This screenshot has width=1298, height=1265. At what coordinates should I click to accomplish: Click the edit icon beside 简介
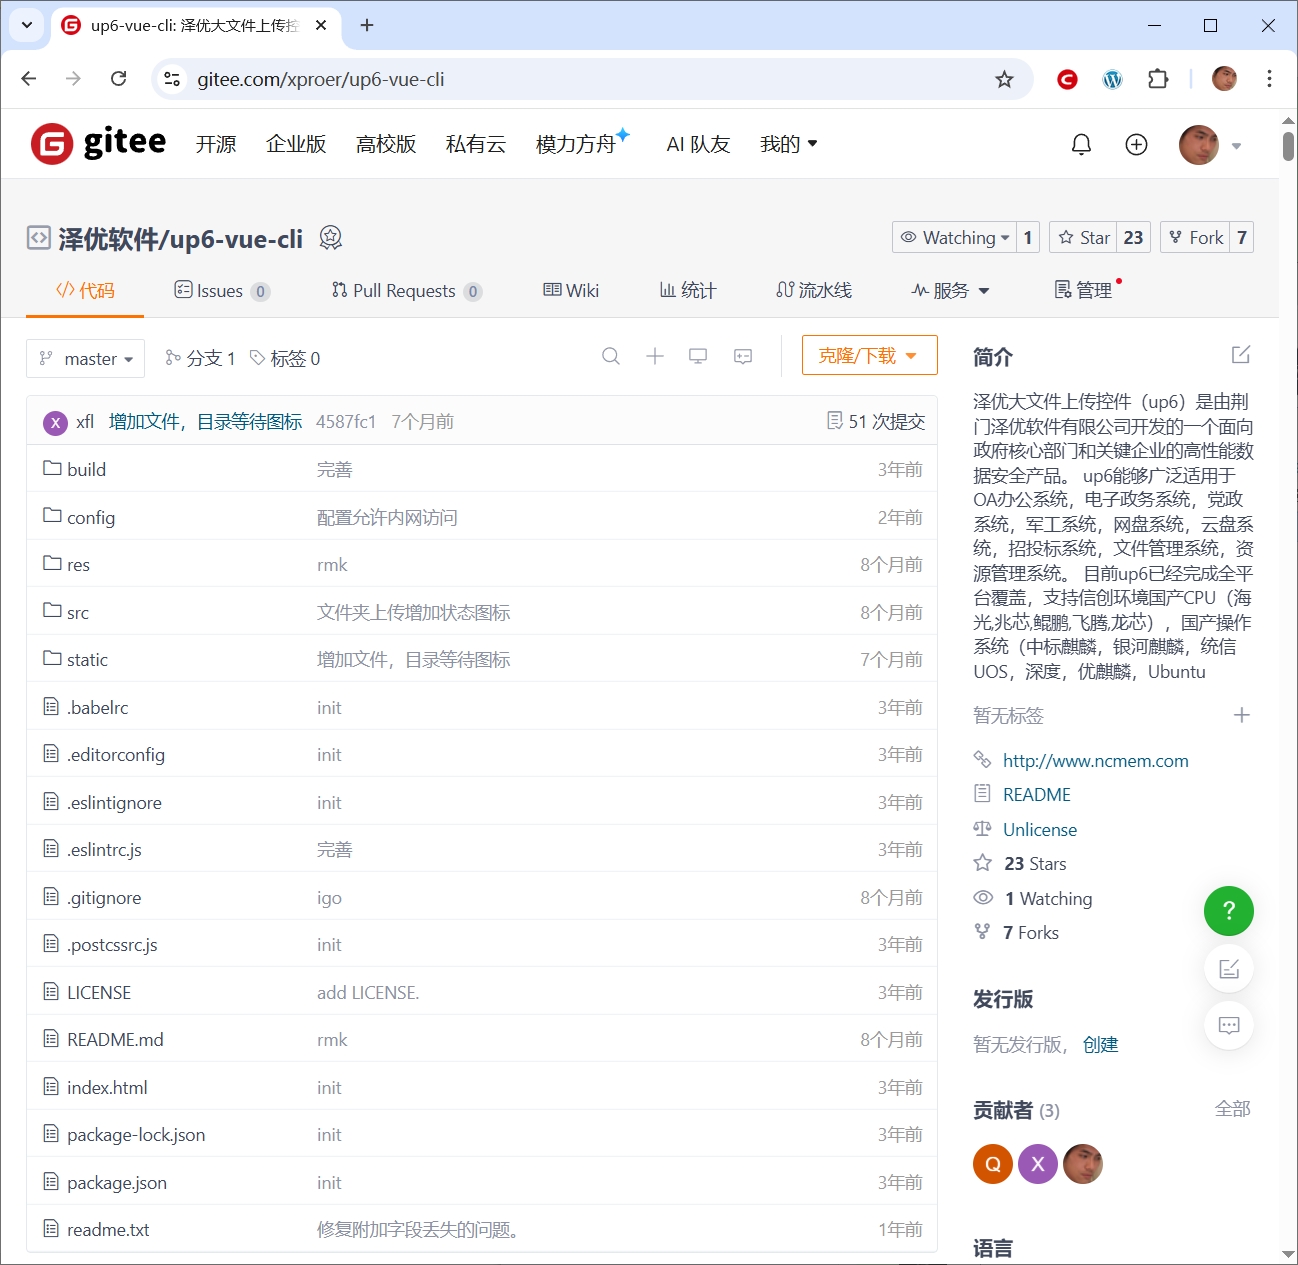pyautogui.click(x=1241, y=355)
